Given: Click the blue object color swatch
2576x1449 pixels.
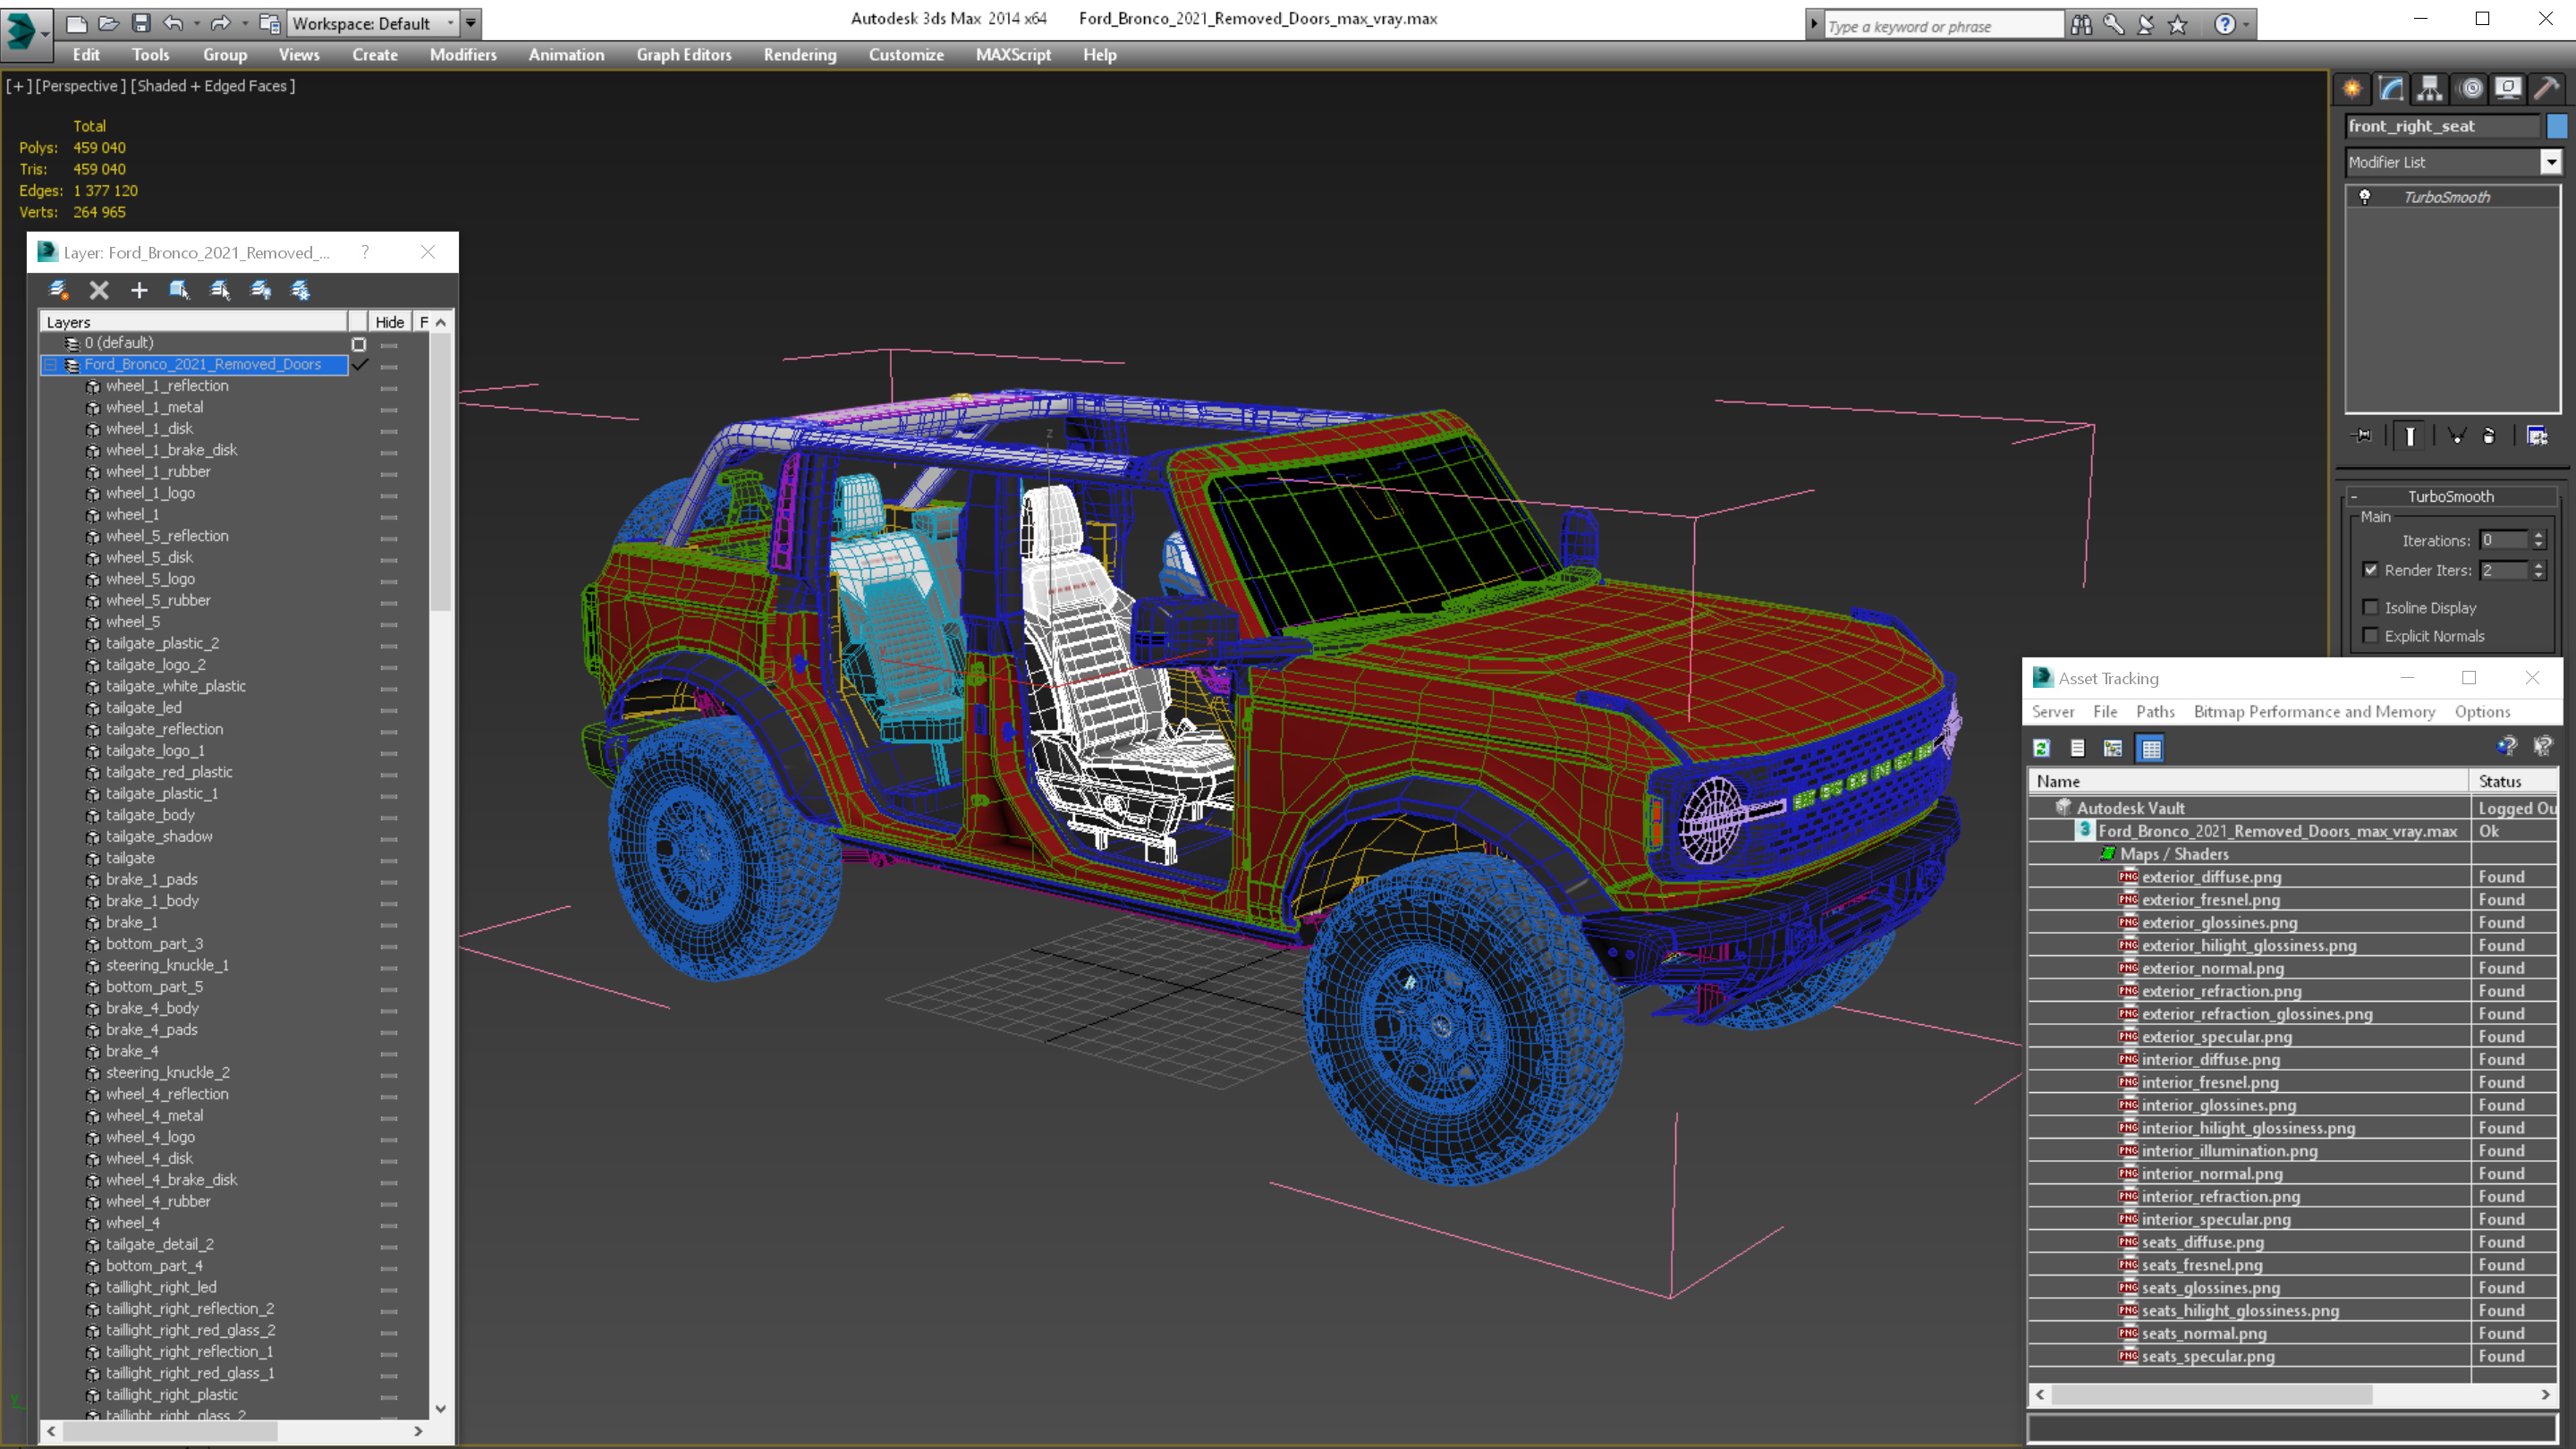Looking at the screenshot, I should pos(2557,126).
